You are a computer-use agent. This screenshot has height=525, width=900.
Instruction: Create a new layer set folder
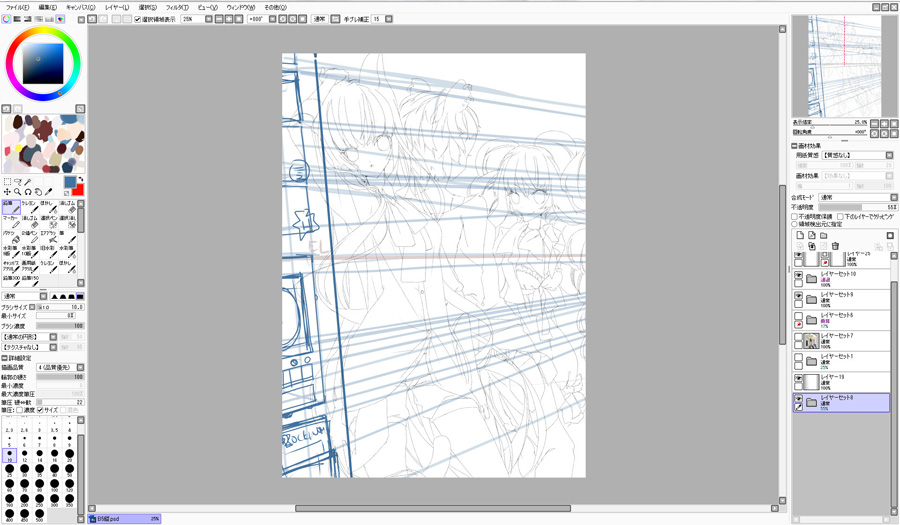point(824,235)
